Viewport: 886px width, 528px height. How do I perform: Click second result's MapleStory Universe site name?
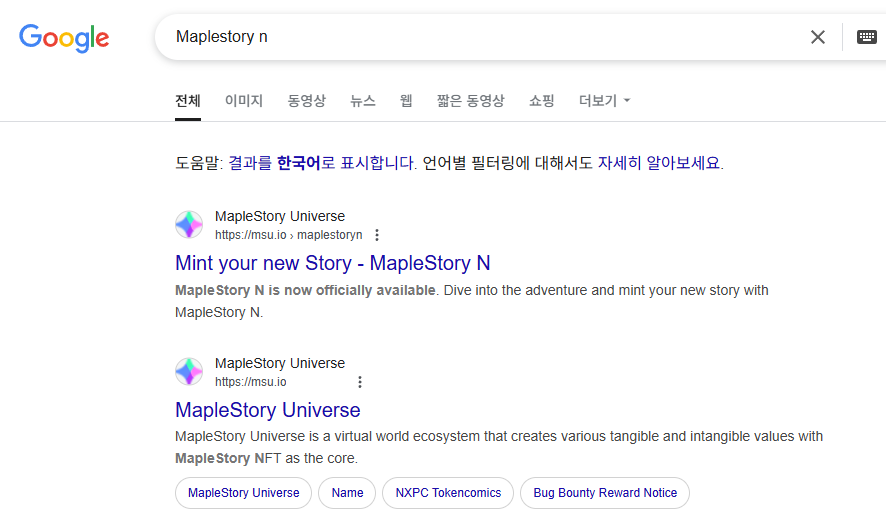[280, 363]
